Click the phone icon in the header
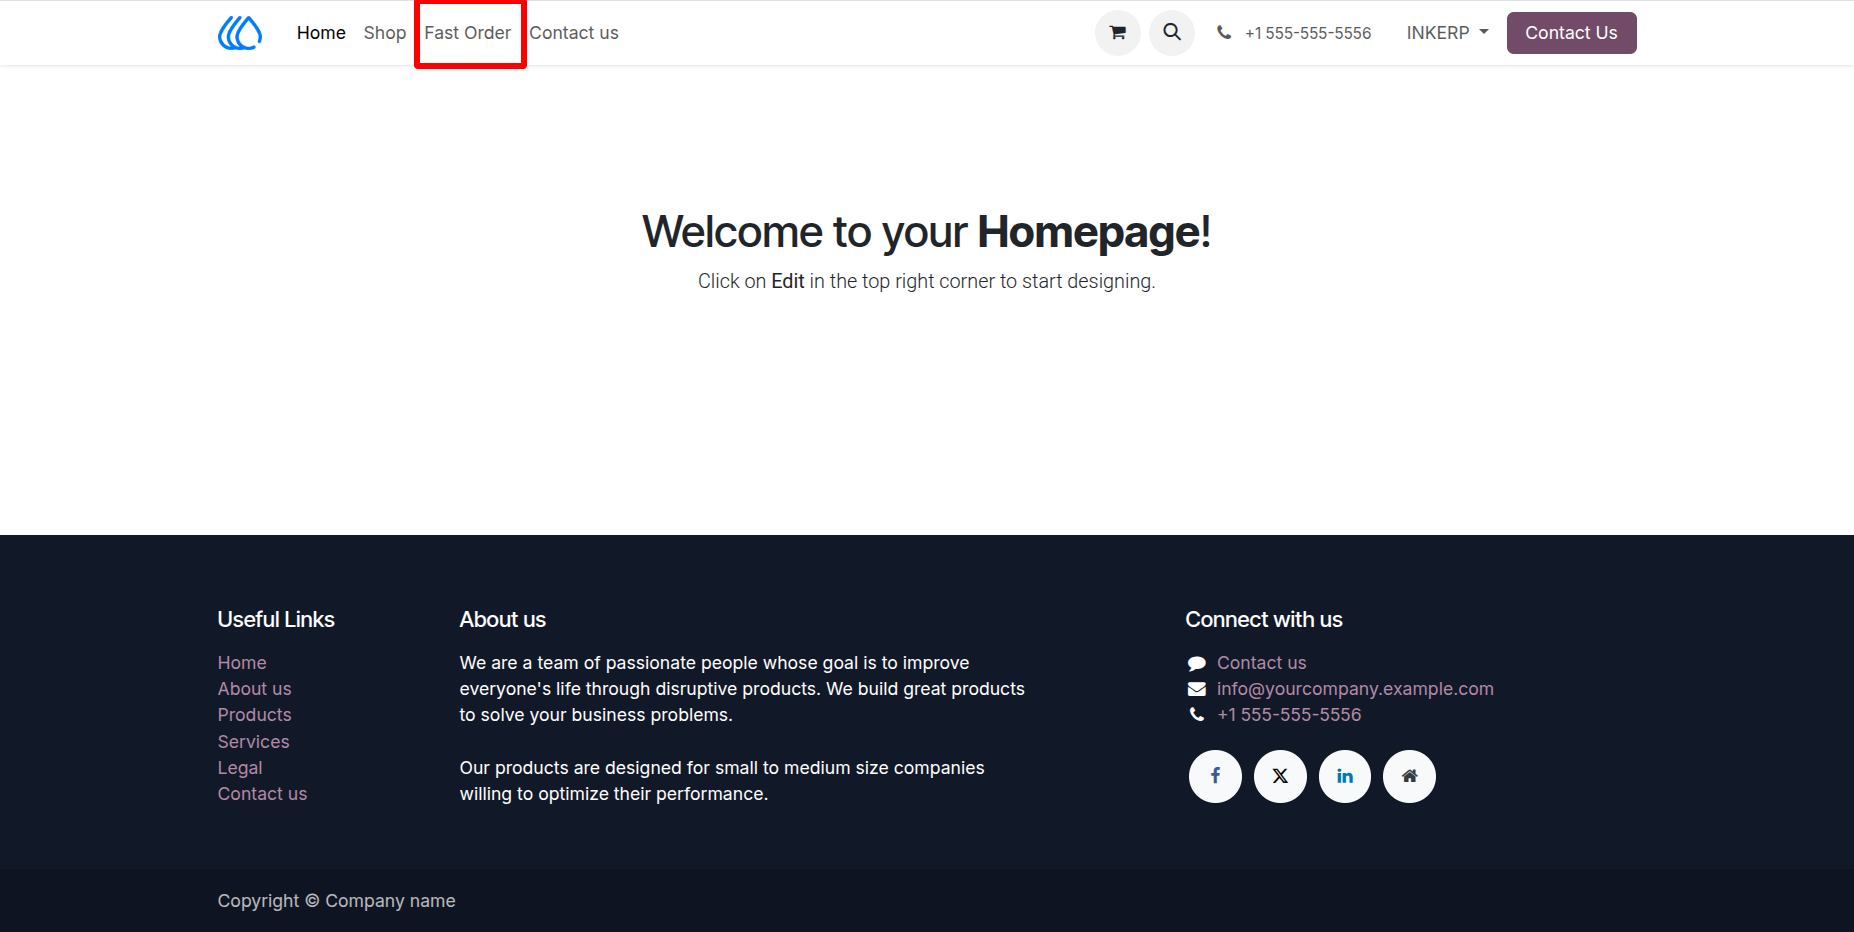The height and width of the screenshot is (932, 1854). pos(1224,33)
